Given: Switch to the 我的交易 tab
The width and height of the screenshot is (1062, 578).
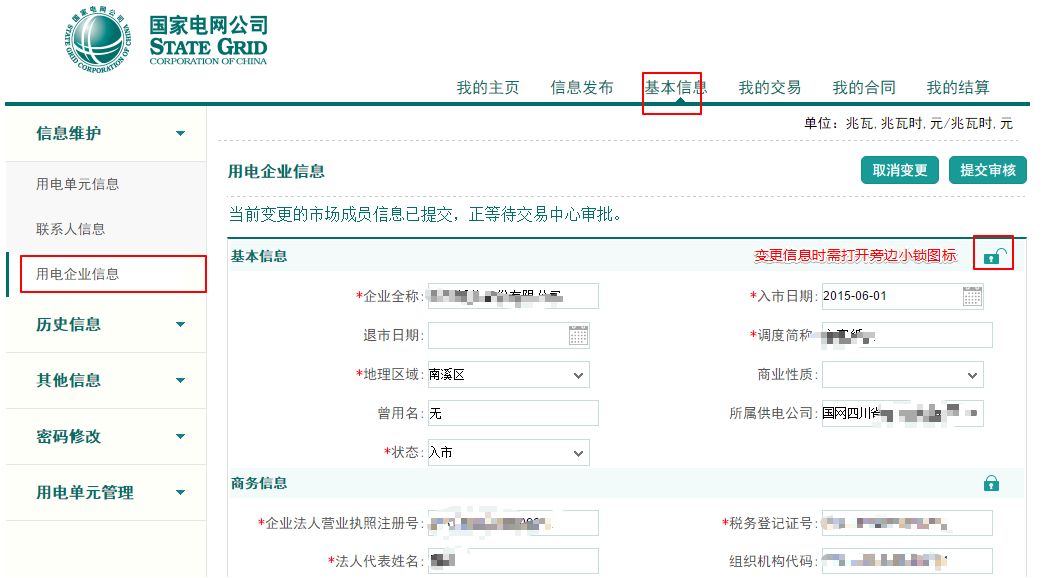Looking at the screenshot, I should [x=769, y=88].
